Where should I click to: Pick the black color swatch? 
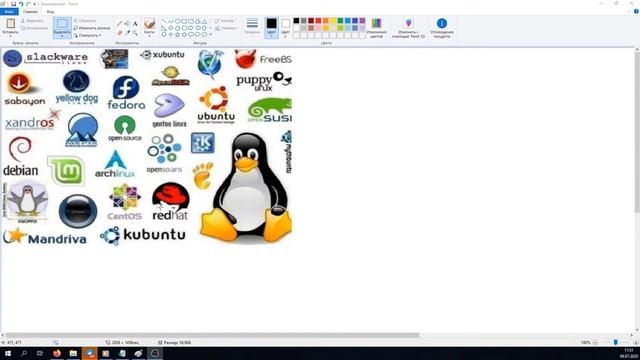(x=296, y=20)
